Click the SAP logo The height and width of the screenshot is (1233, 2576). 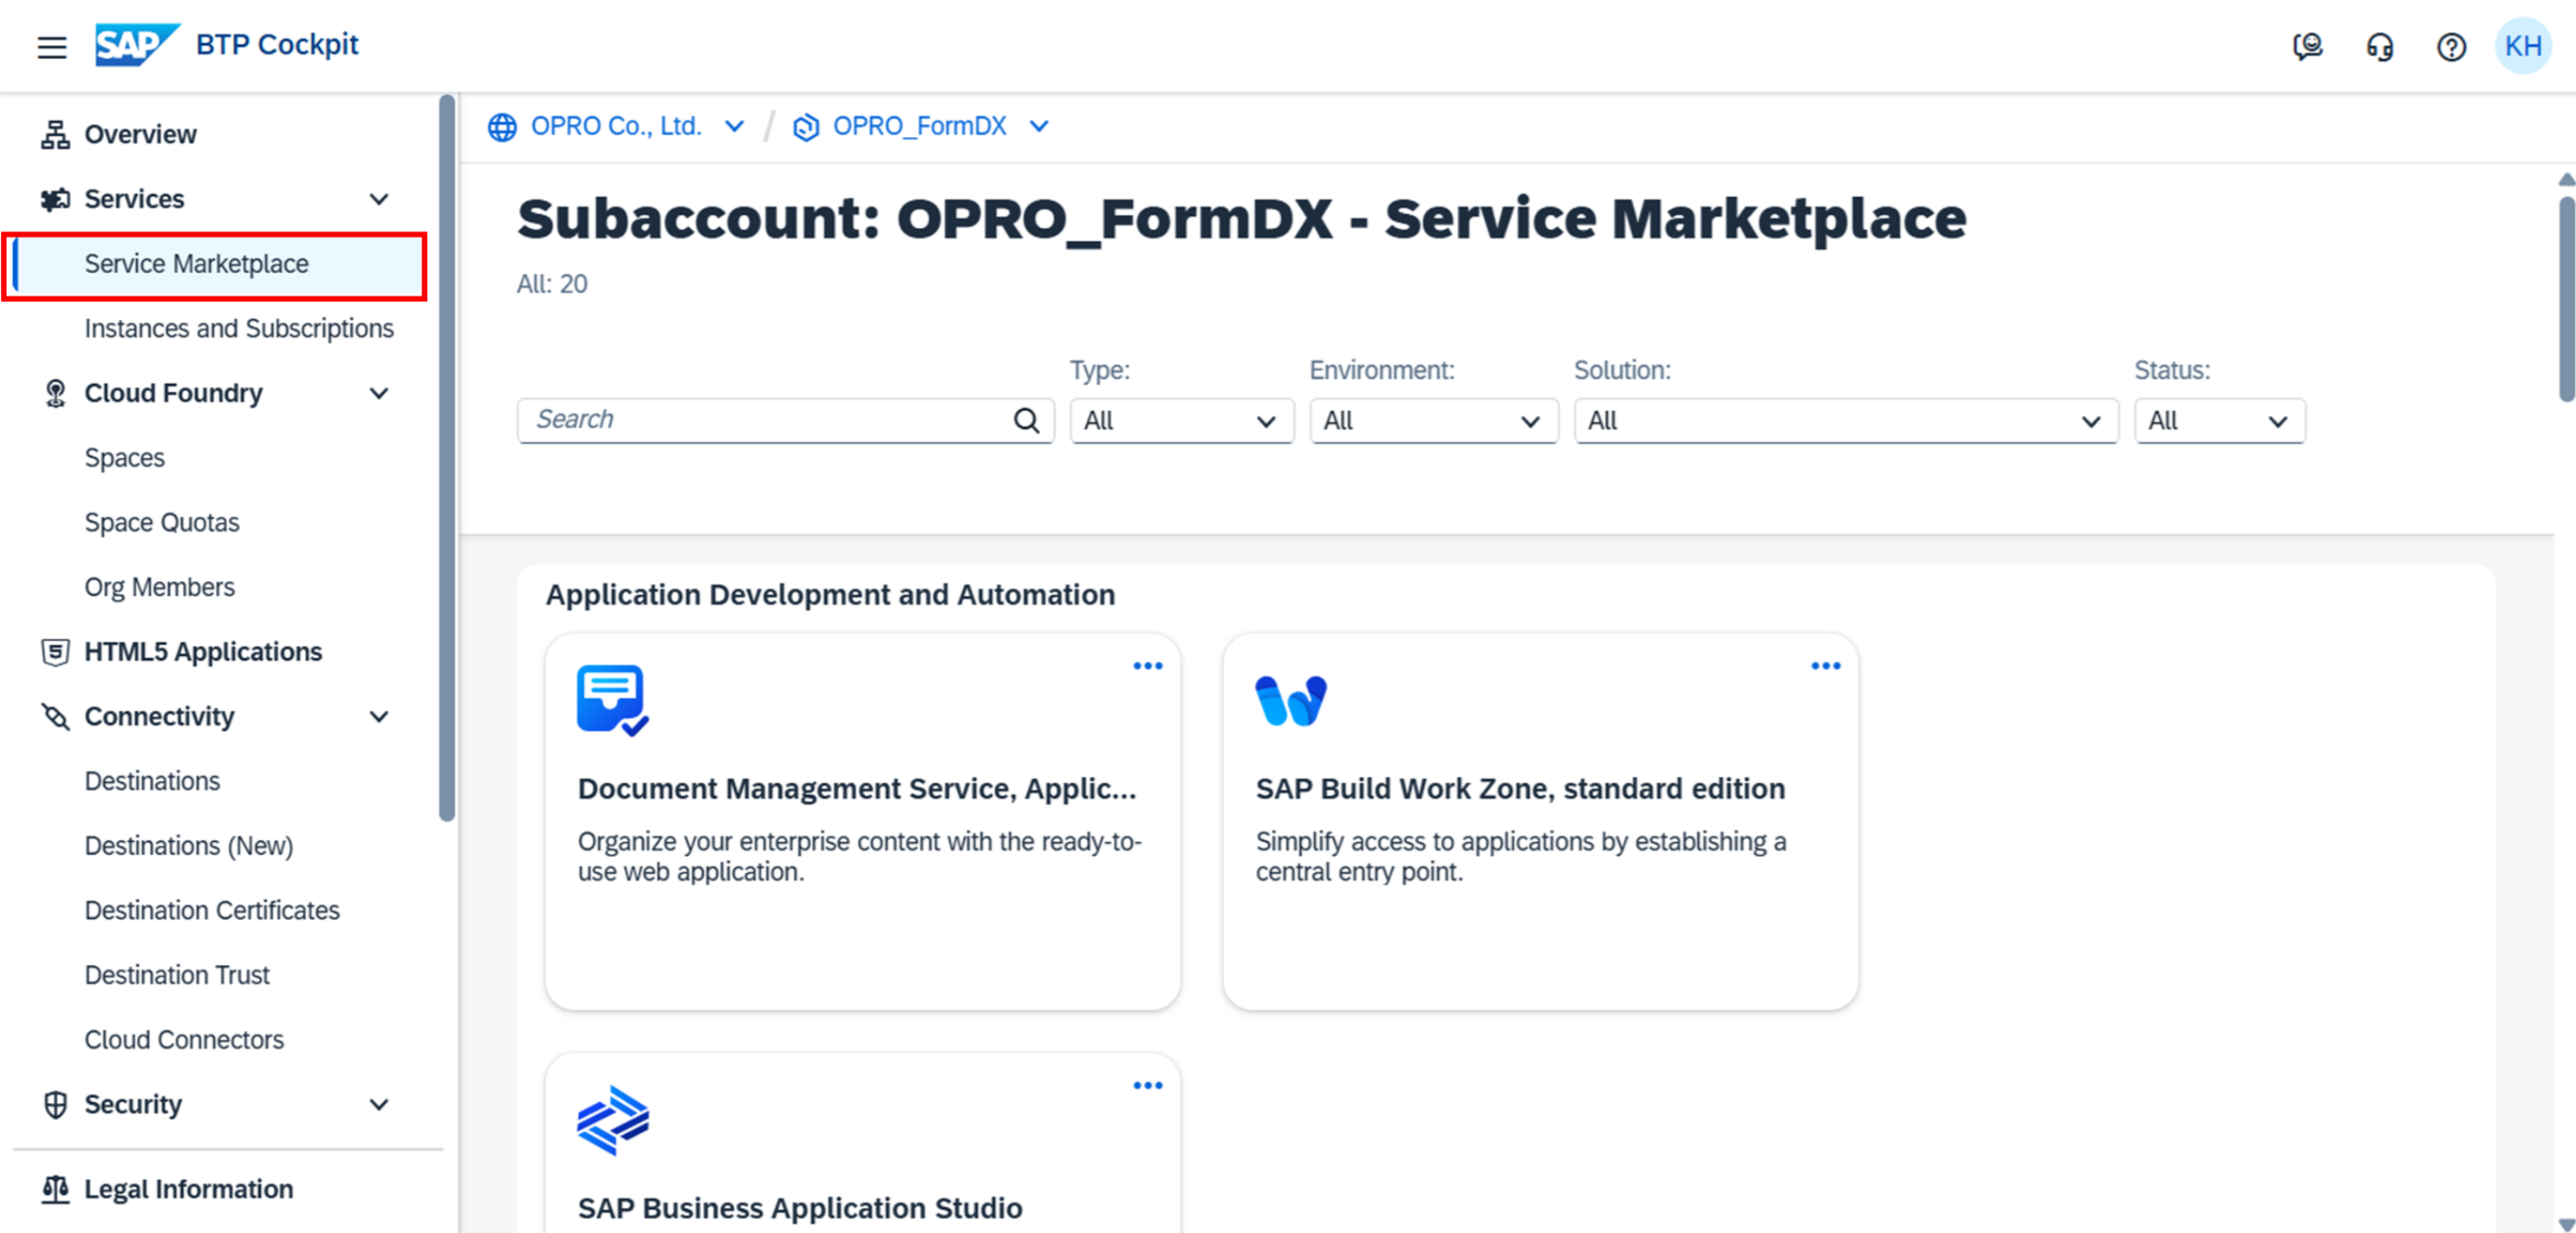point(135,45)
